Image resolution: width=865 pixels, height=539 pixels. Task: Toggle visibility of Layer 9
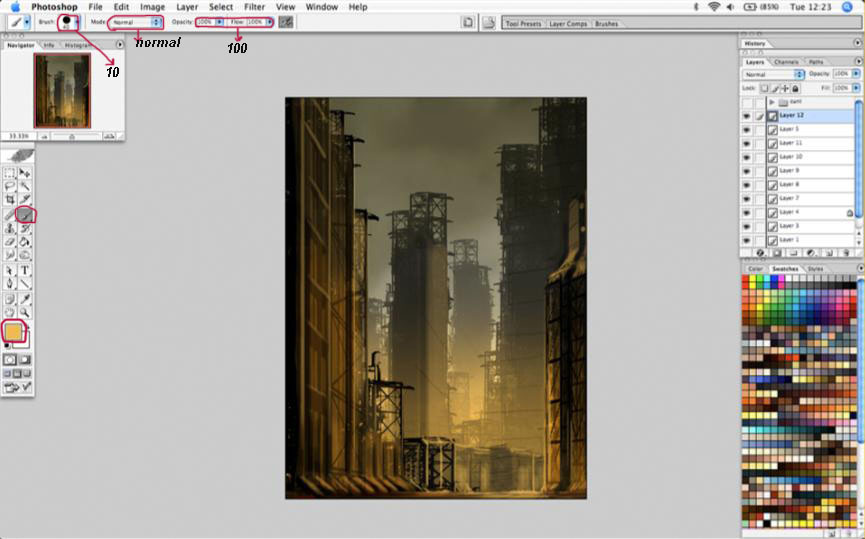(x=746, y=171)
